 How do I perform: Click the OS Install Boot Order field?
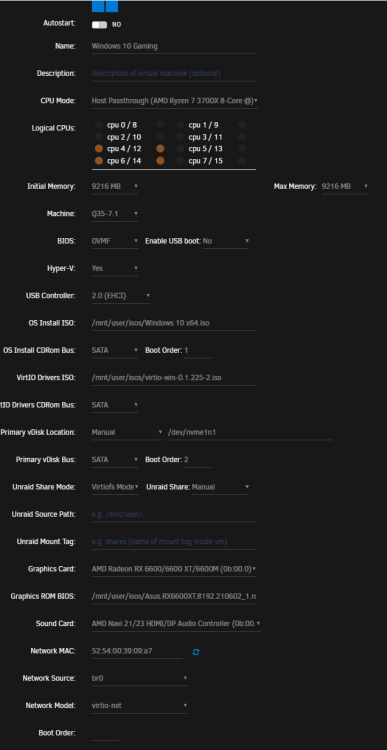pos(197,351)
